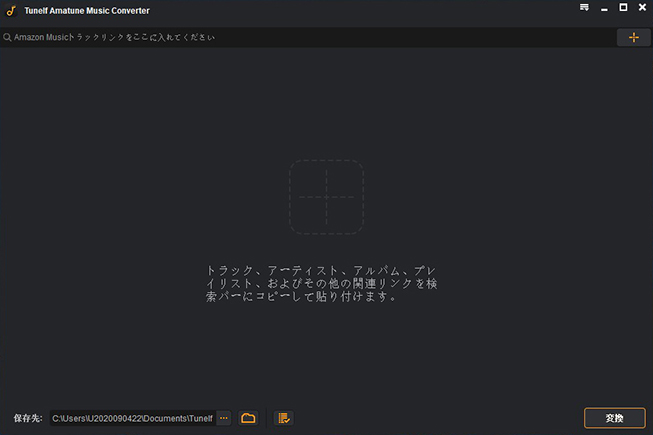
Task: Minimize the Tunelf window
Action: pos(604,8)
